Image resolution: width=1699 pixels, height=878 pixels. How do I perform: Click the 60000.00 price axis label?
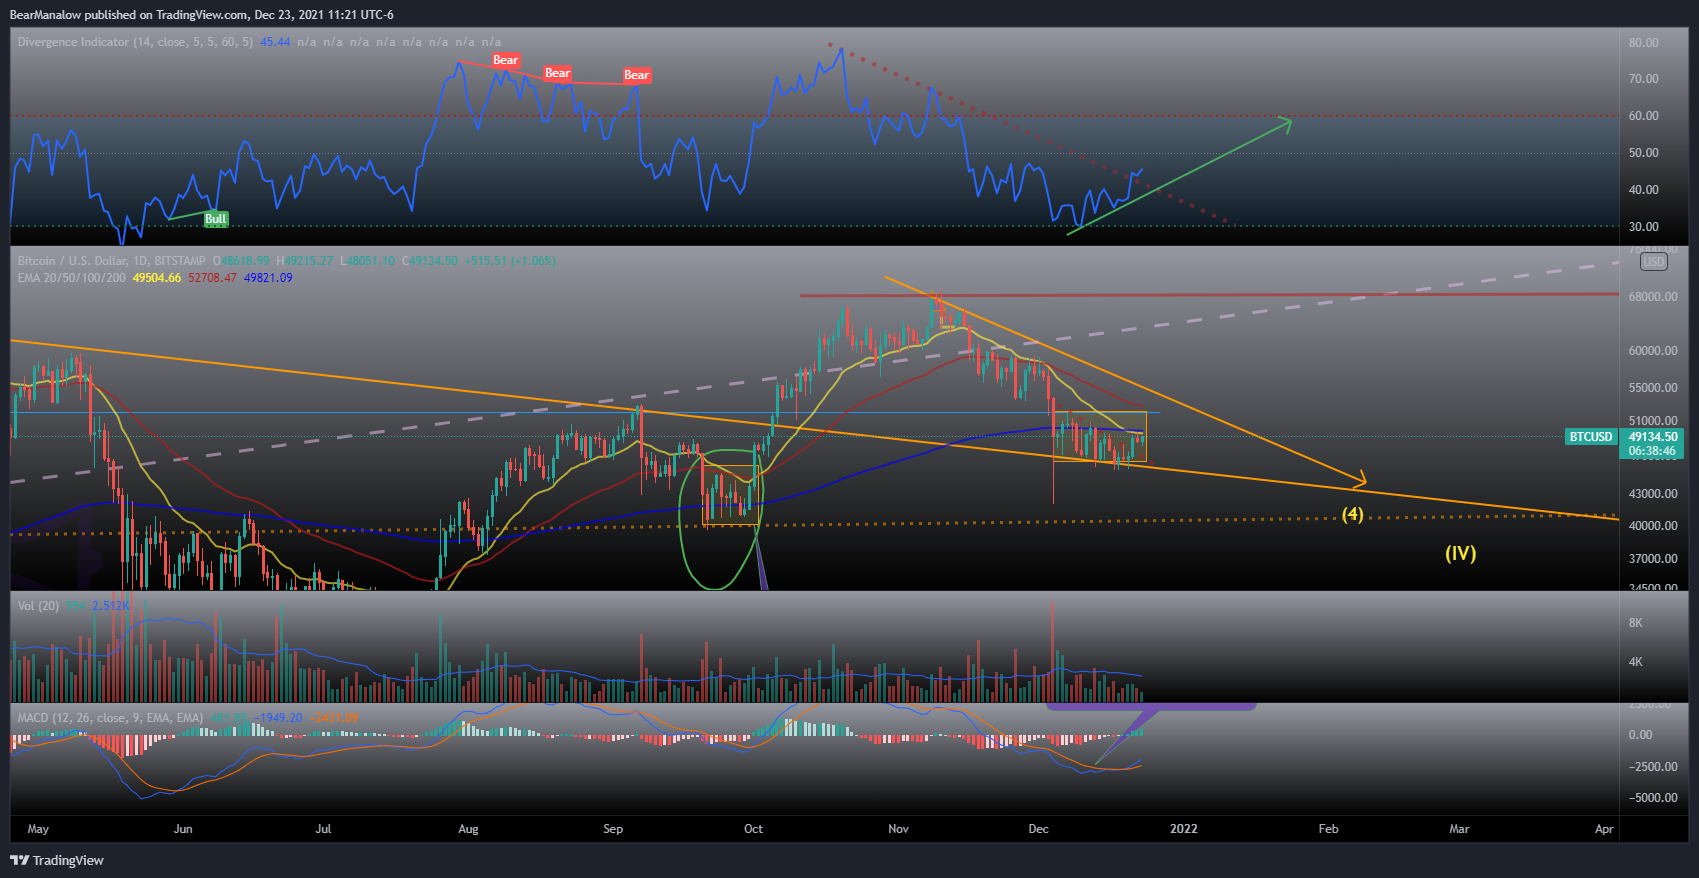click(x=1653, y=351)
